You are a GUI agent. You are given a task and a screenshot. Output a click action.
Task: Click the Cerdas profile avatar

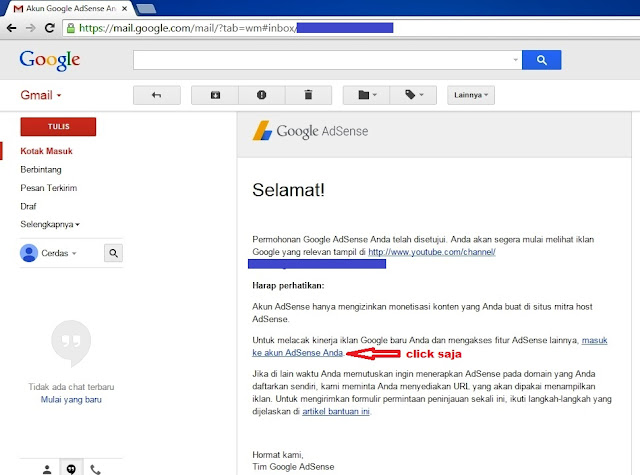[29, 253]
